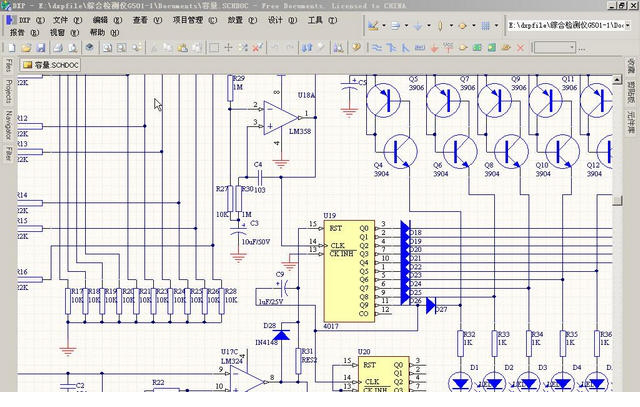Select the Place Bus tool
This screenshot has height=407, width=640.
pos(391,48)
